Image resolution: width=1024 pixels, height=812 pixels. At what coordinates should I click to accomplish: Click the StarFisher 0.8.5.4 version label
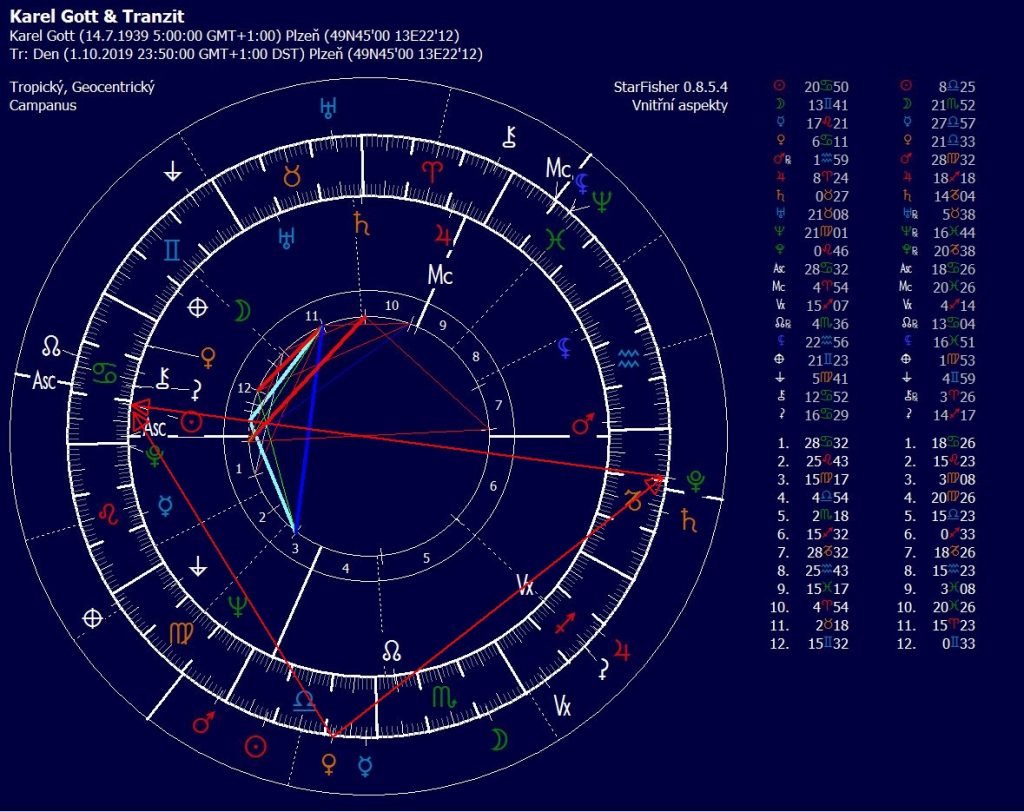point(670,87)
